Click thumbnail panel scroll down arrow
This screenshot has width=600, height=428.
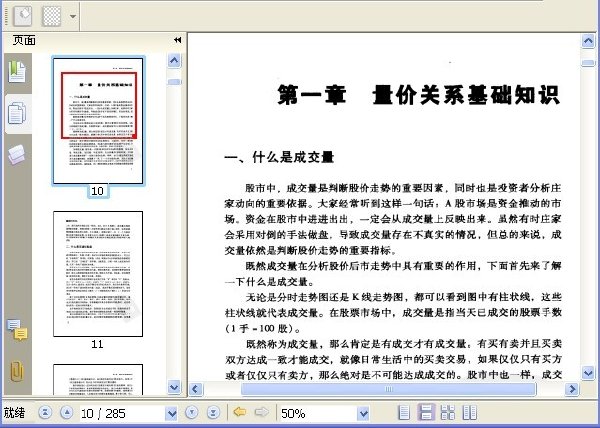(x=174, y=387)
